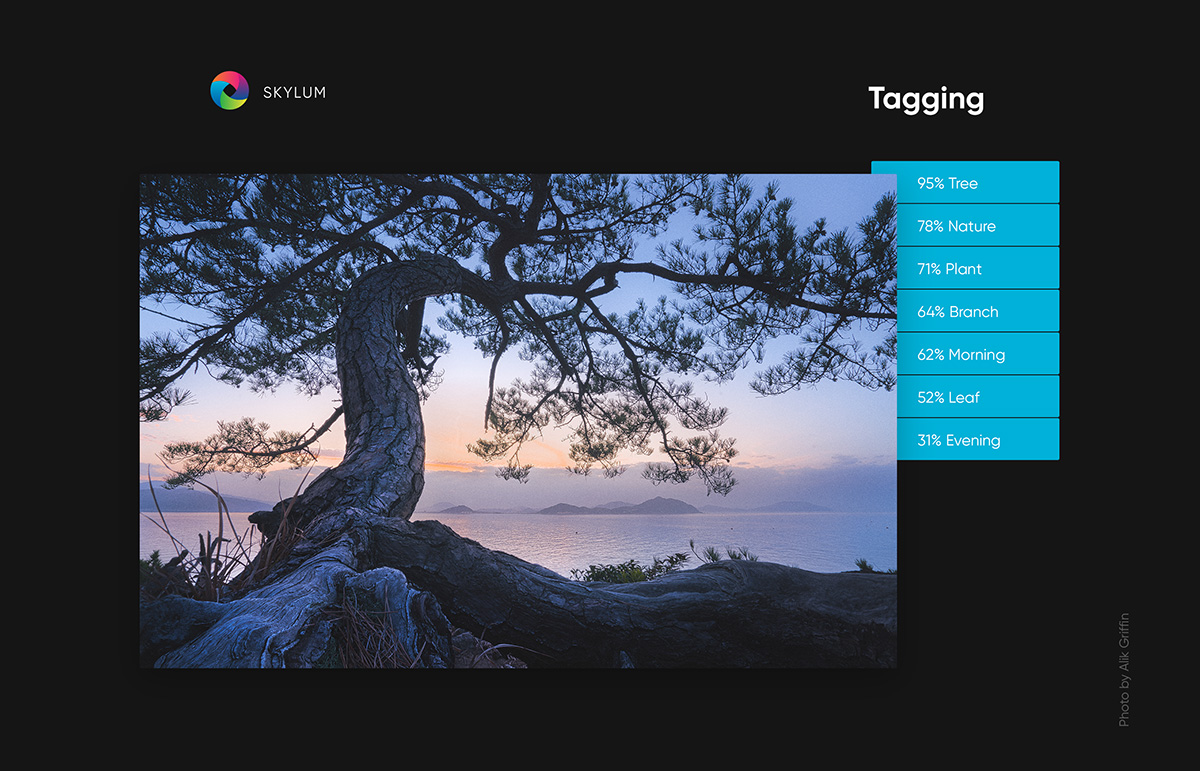The image size is (1200, 771).
Task: Select the 95% Tree tag
Action: (965, 183)
